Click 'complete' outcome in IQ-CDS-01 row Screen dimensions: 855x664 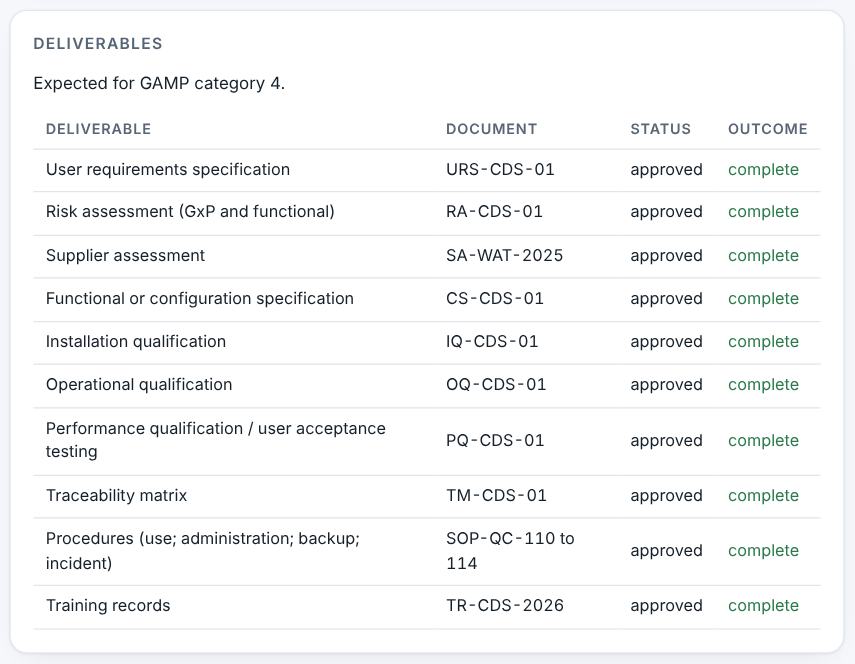tap(763, 342)
